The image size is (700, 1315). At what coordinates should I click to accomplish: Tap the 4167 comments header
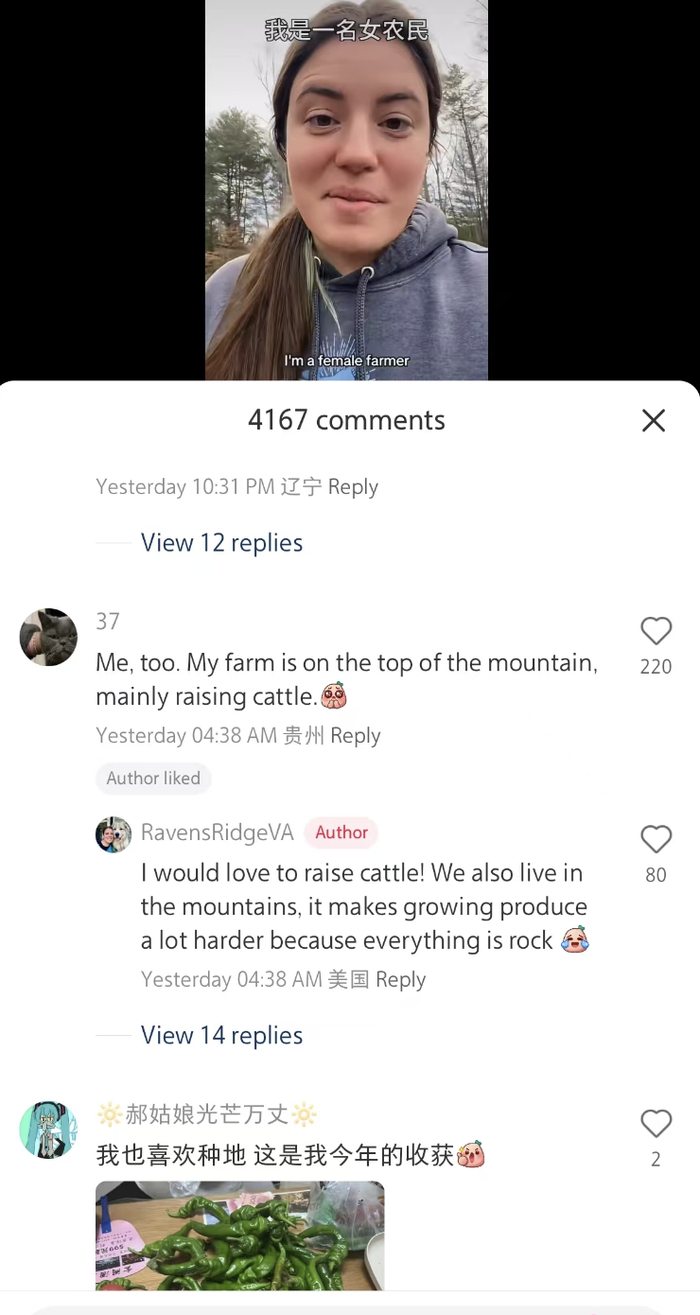click(x=346, y=421)
